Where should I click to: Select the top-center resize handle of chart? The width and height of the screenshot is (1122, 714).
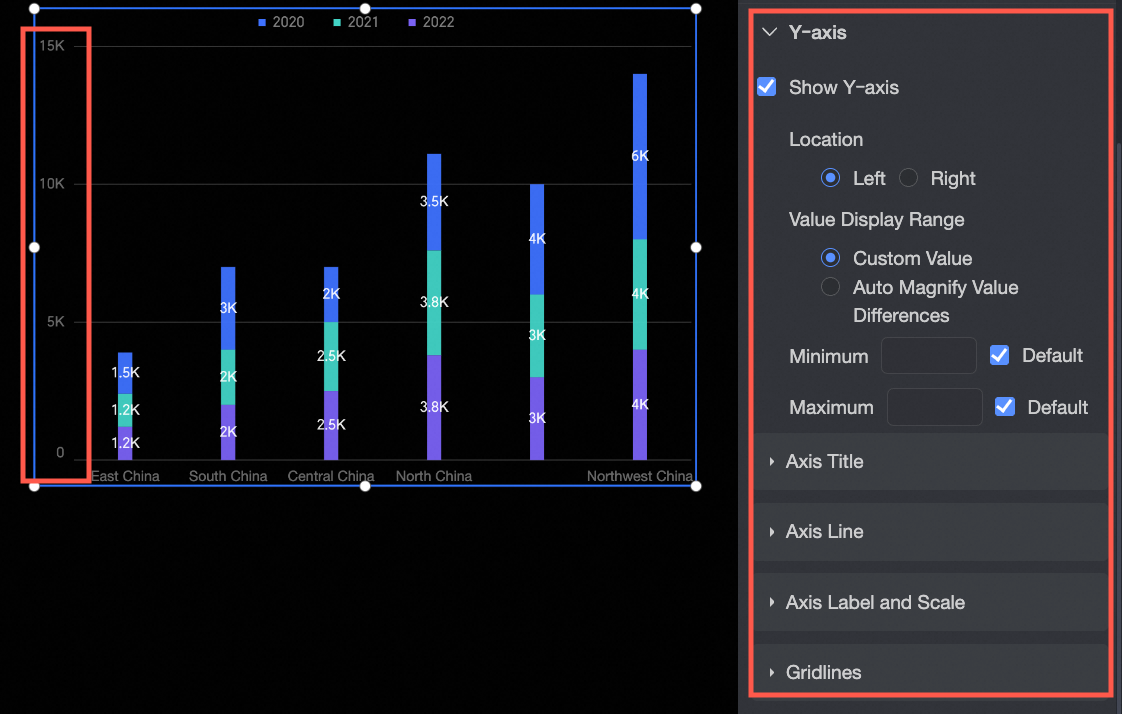(365, 9)
